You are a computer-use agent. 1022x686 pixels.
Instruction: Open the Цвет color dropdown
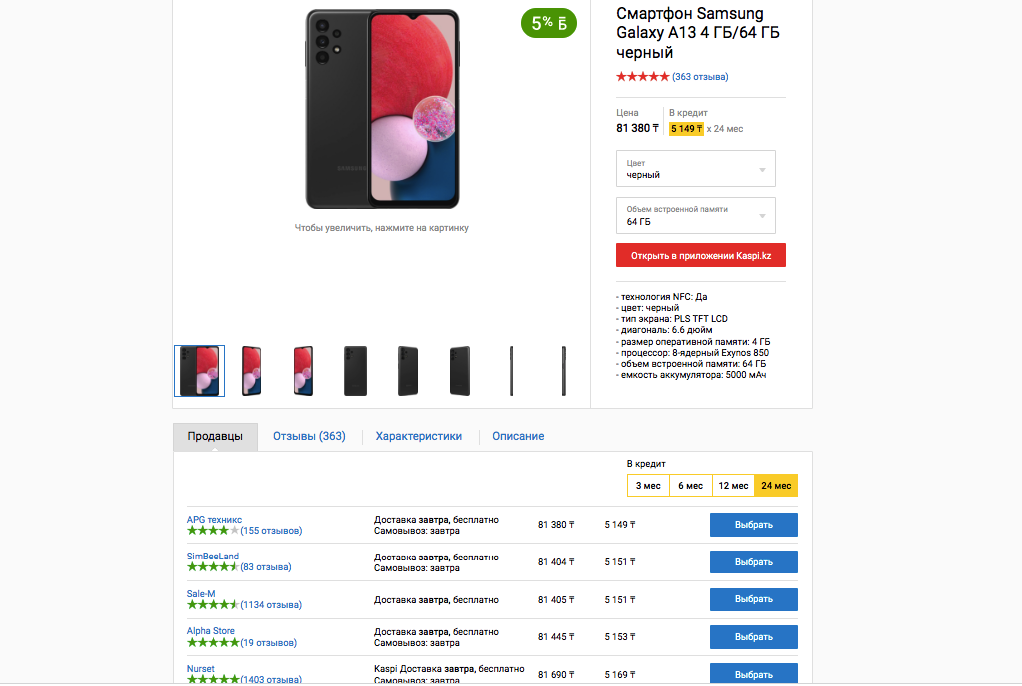coord(696,169)
